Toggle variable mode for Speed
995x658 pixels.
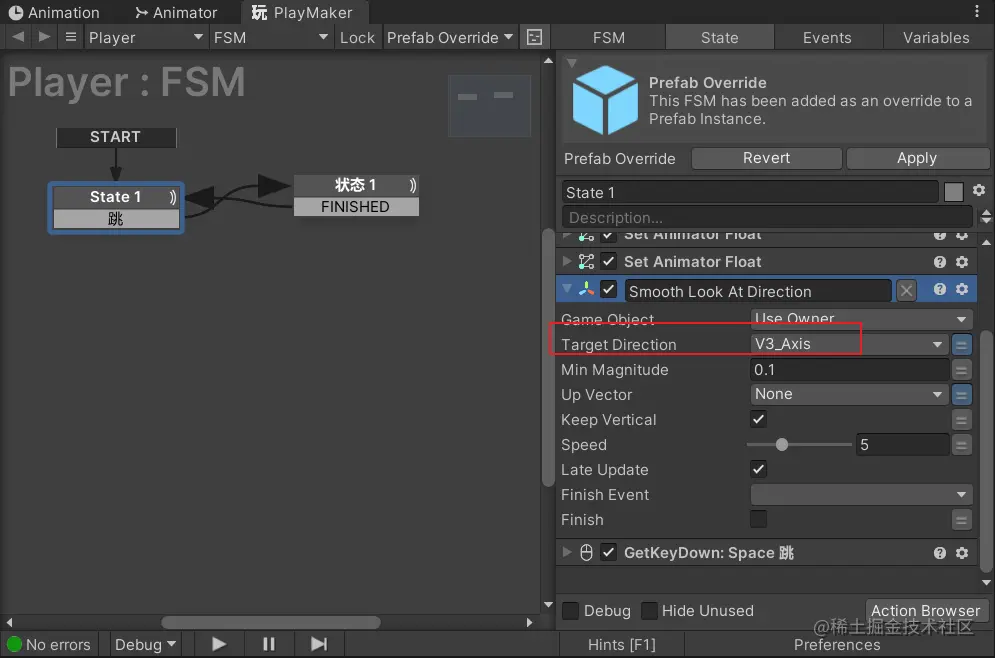point(961,445)
